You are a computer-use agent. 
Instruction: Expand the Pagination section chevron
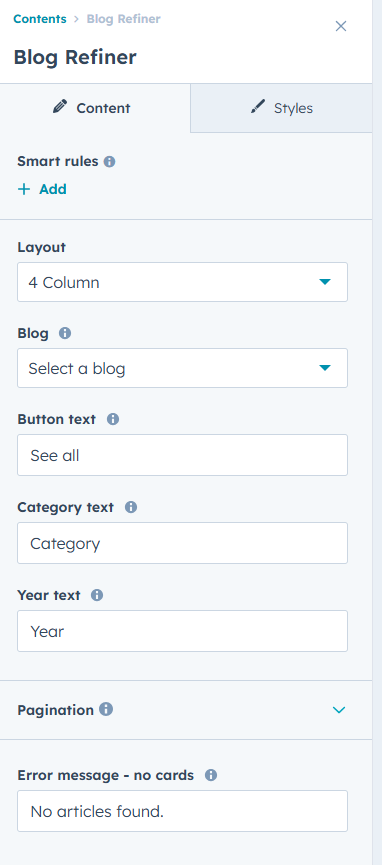[339, 710]
